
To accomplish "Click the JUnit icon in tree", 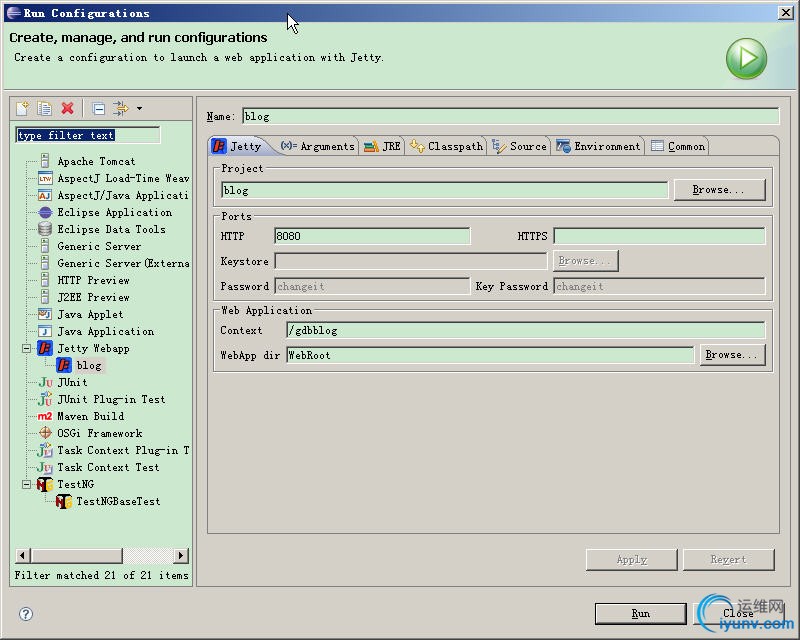I will click(45, 382).
